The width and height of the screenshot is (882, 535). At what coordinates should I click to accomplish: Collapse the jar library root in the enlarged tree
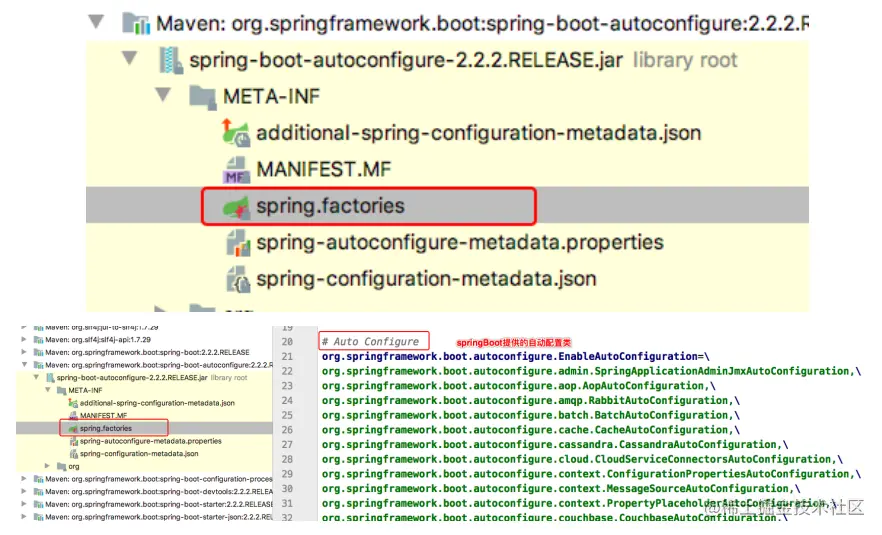(130, 58)
